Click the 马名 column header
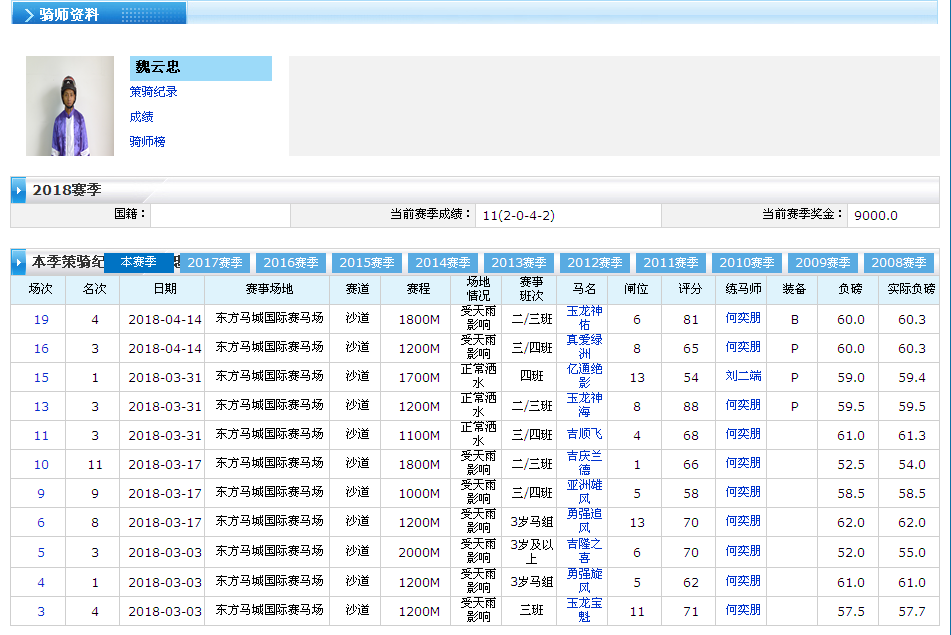Image resolution: width=951 pixels, height=635 pixels. coord(584,289)
